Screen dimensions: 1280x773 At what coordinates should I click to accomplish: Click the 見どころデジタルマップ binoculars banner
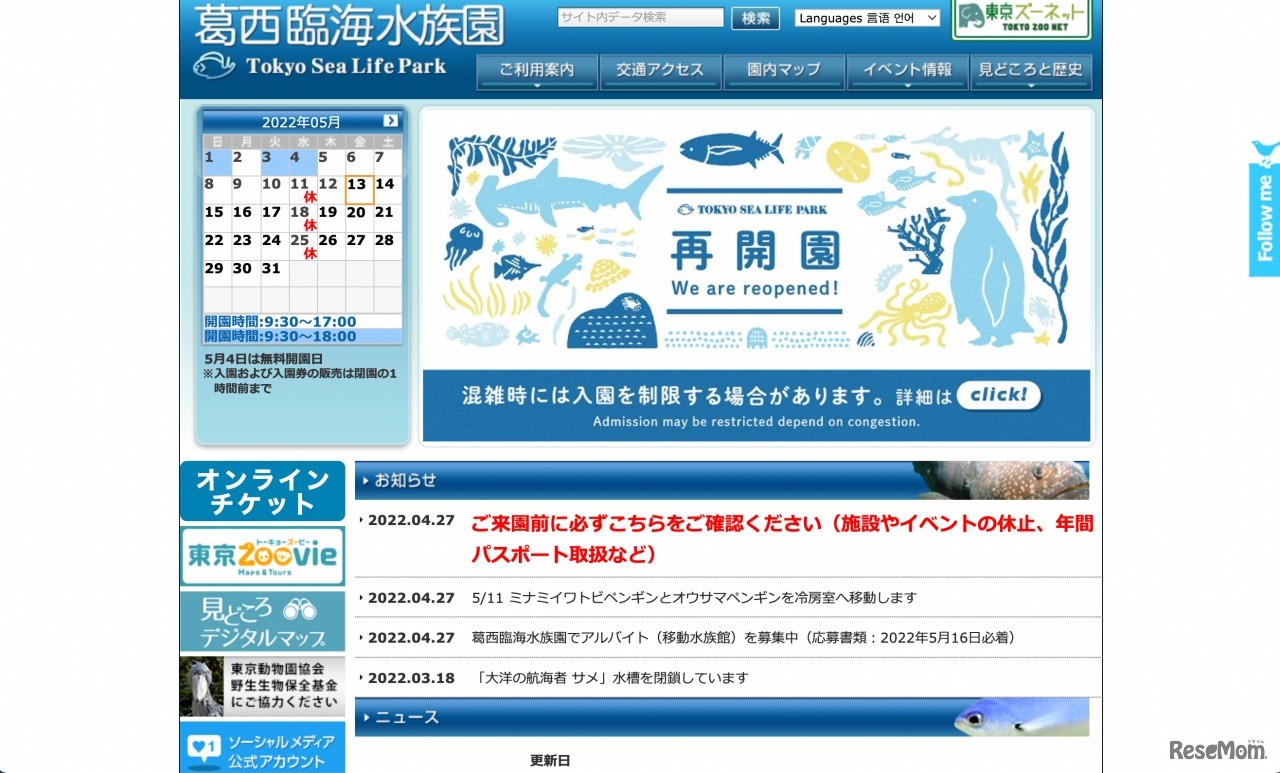(x=262, y=620)
